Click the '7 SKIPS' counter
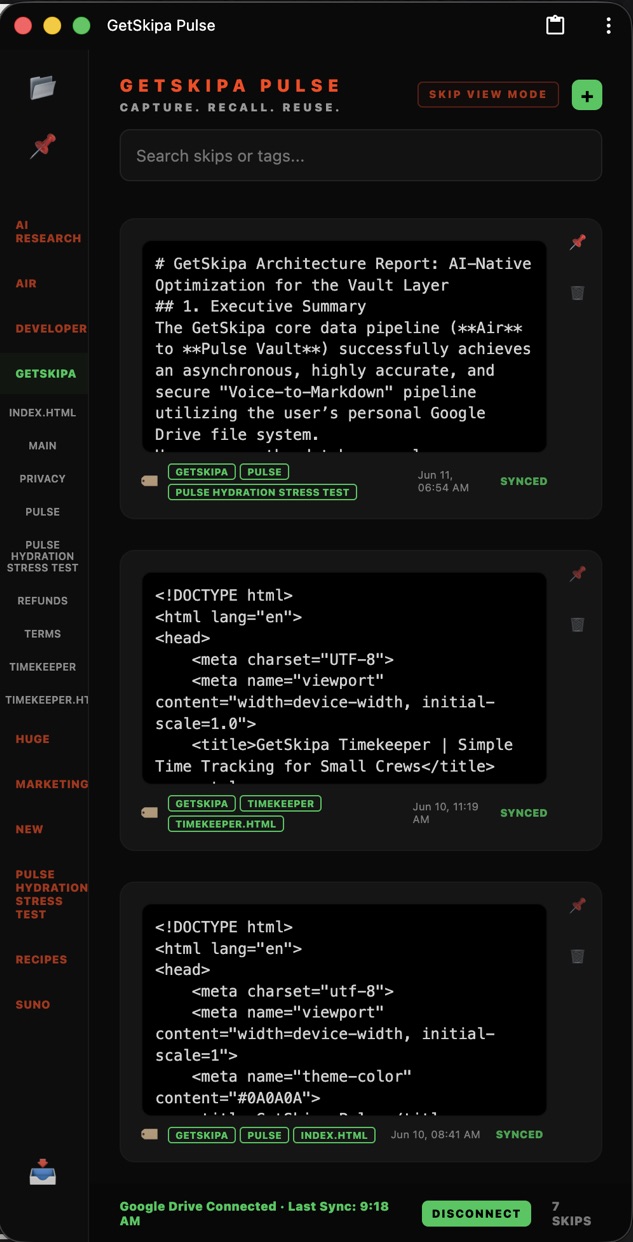This screenshot has width=633, height=1242. 571,1214
